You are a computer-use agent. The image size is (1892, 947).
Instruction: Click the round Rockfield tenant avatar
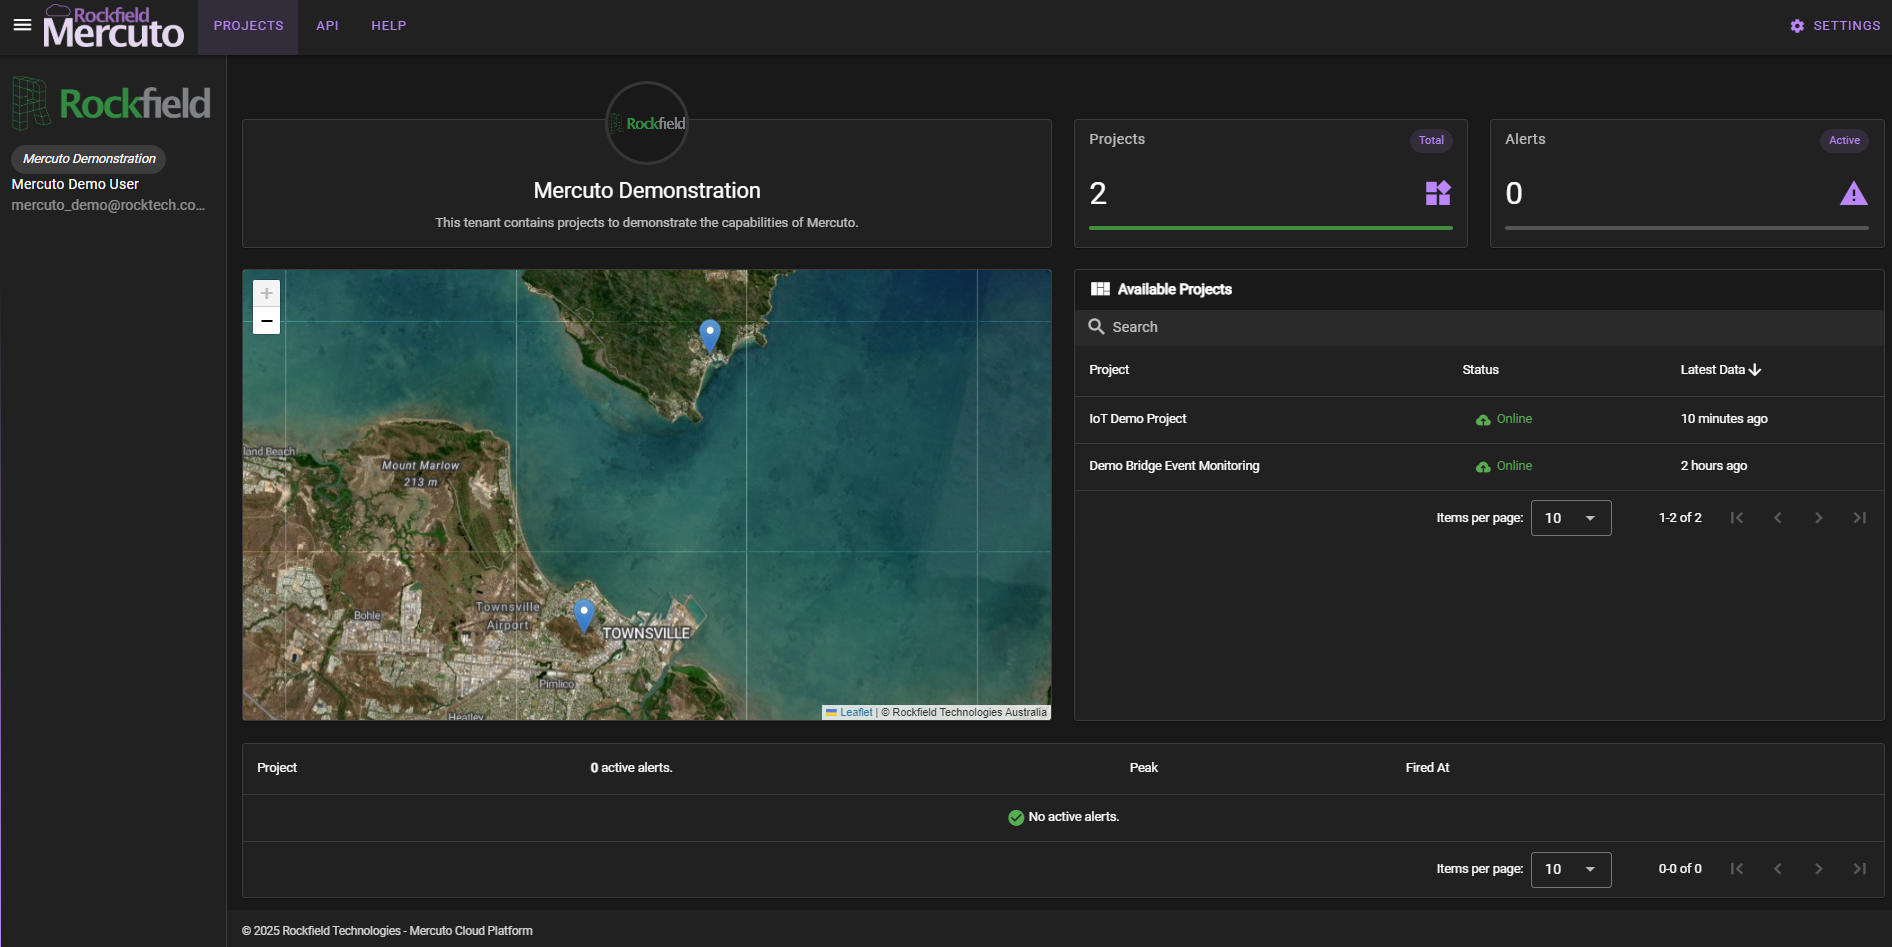pos(647,123)
